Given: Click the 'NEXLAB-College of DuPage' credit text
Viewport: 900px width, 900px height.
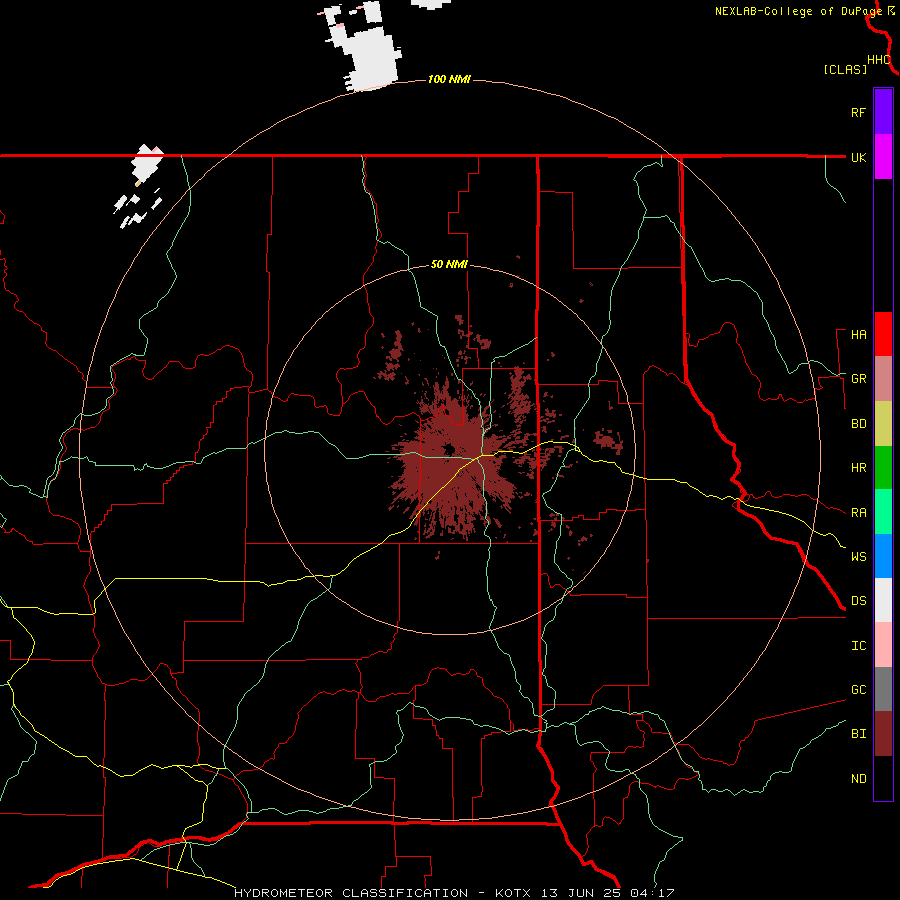Looking at the screenshot, I should [x=798, y=11].
